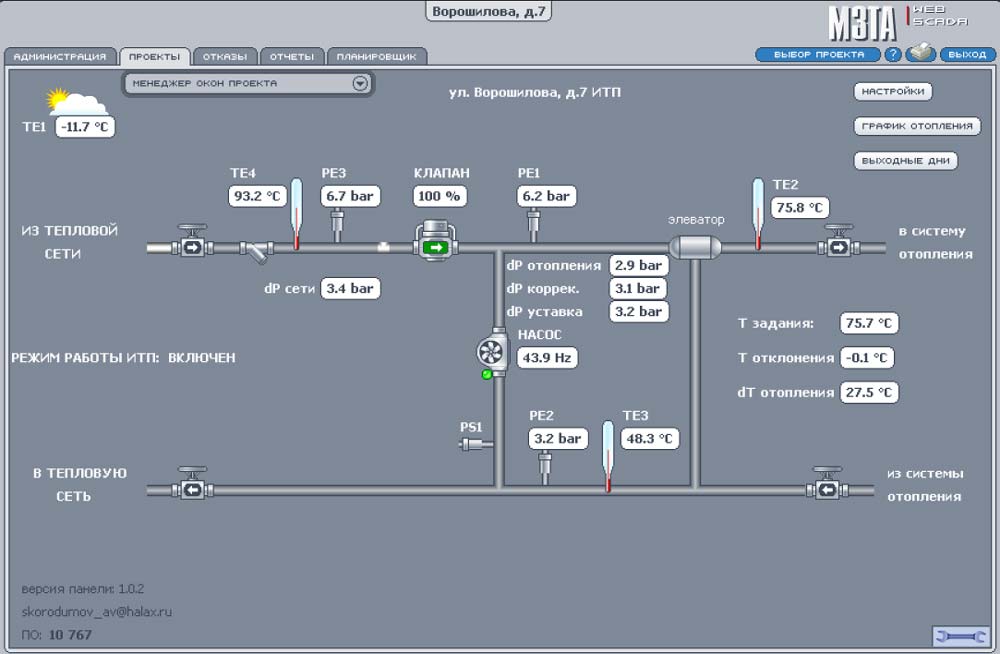Click the НАСОС pump icon
The height and width of the screenshot is (654, 1000).
[492, 352]
